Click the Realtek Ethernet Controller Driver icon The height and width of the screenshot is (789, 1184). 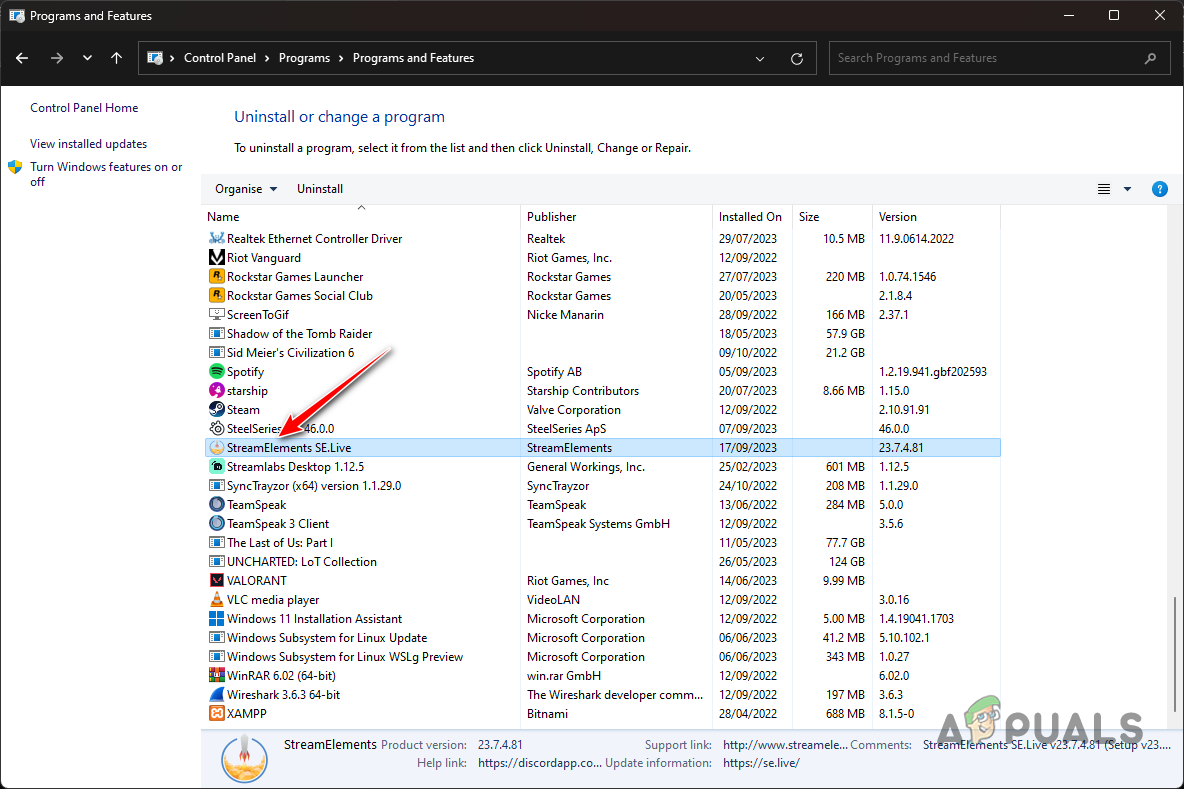(x=217, y=239)
